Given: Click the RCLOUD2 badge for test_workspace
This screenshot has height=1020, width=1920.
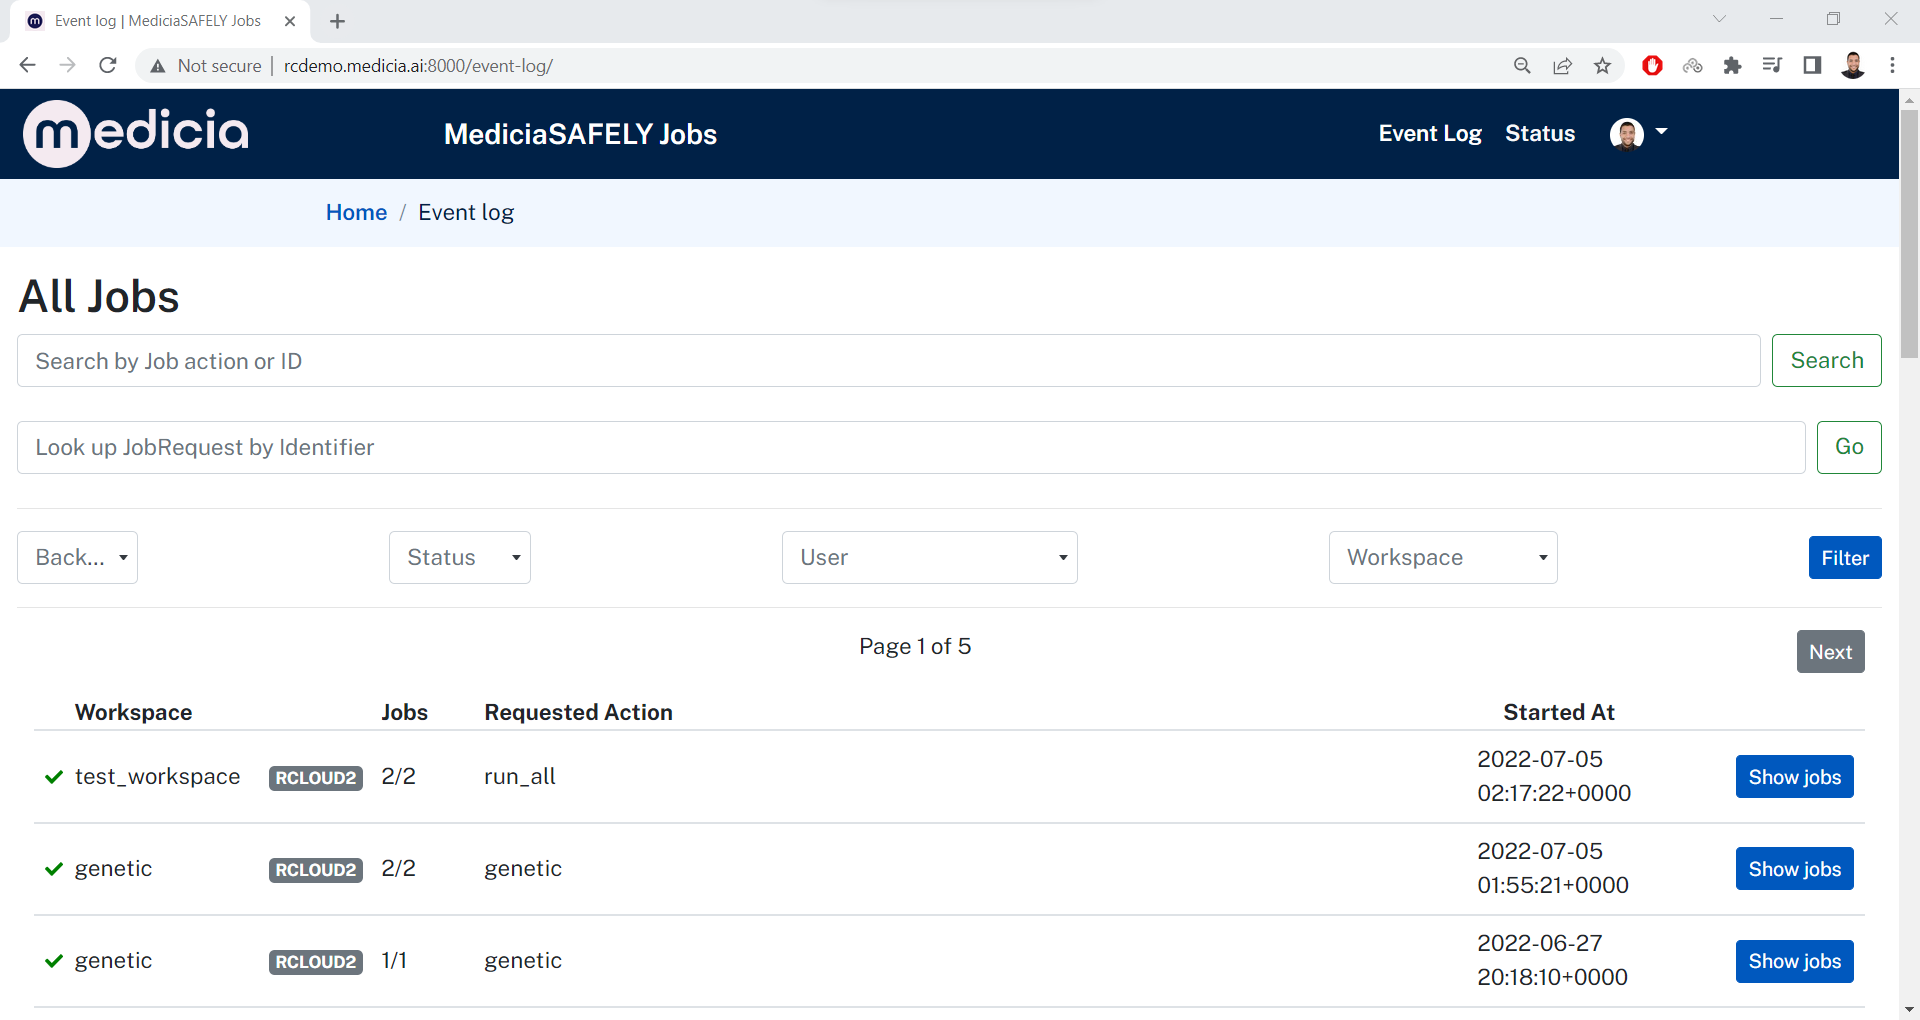Looking at the screenshot, I should [315, 778].
